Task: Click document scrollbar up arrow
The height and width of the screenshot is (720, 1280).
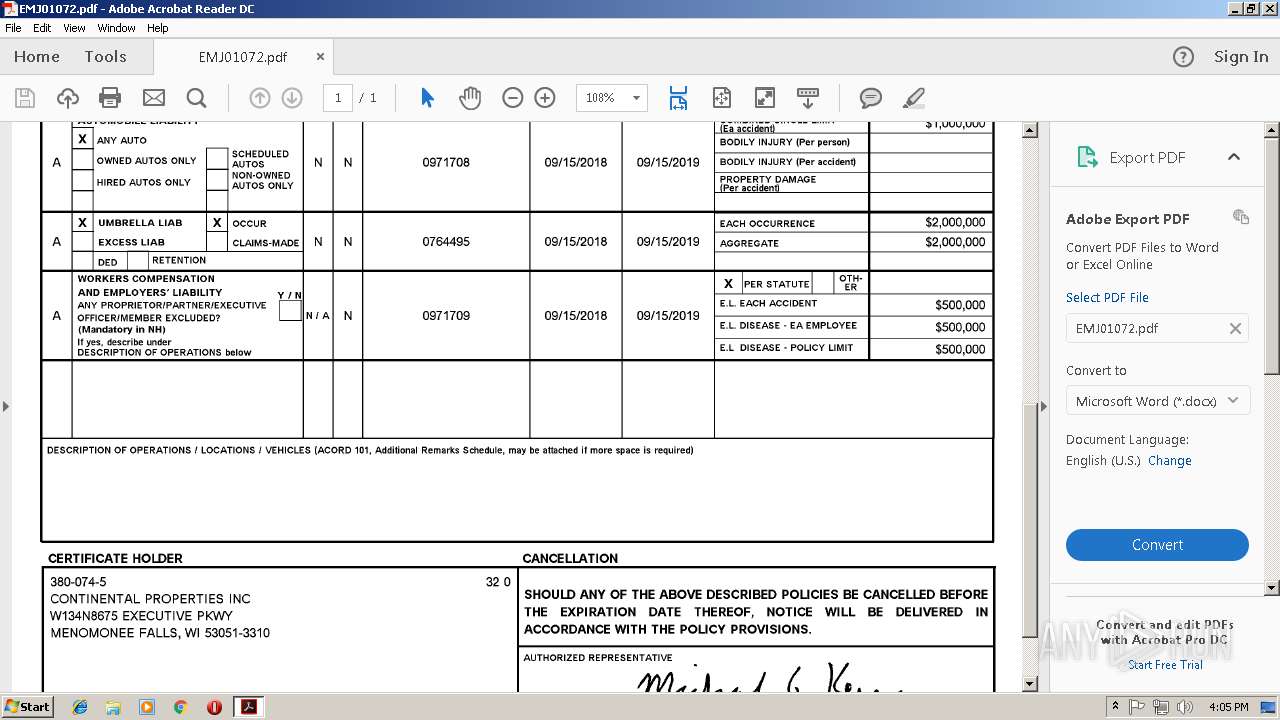Action: click(1030, 130)
